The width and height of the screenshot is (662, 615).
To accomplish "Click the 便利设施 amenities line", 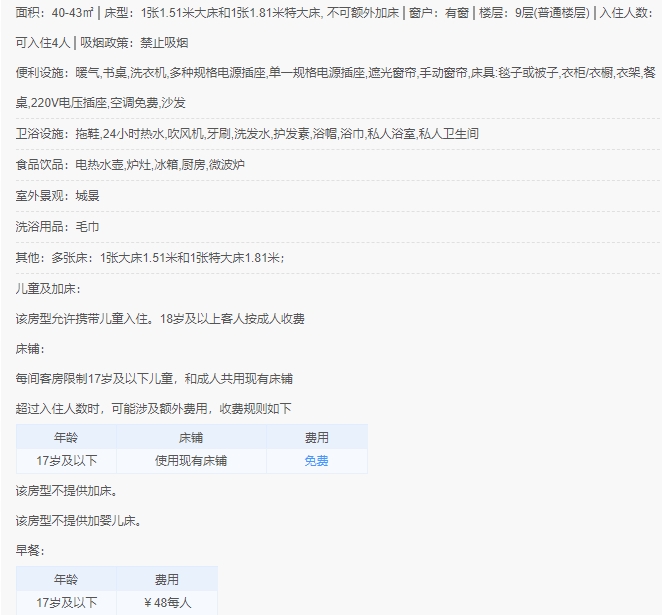I will point(336,73).
